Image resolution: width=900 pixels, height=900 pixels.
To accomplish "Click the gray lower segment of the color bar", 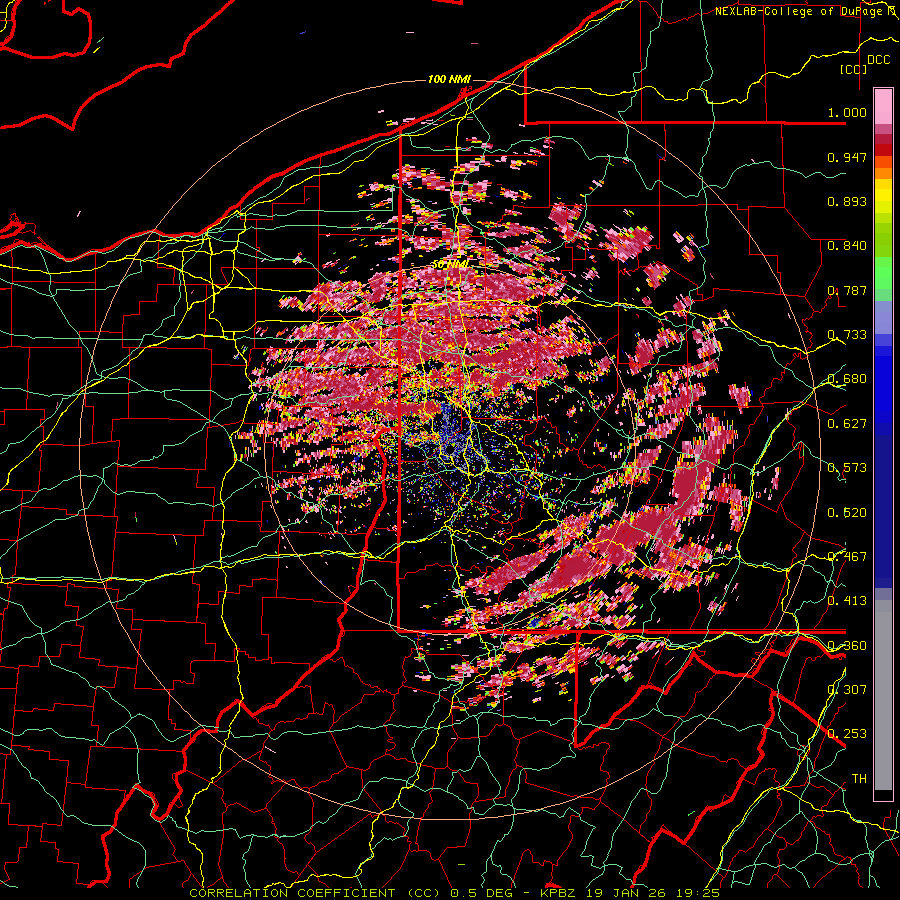I will coord(883,697).
